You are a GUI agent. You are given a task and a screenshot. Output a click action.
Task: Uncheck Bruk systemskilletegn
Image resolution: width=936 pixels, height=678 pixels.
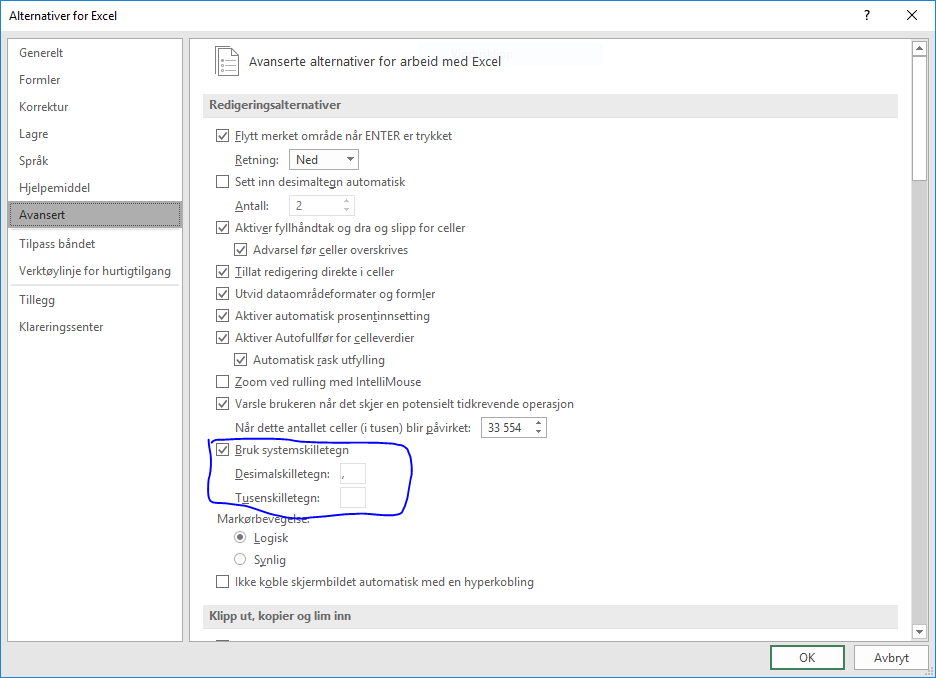tap(222, 450)
